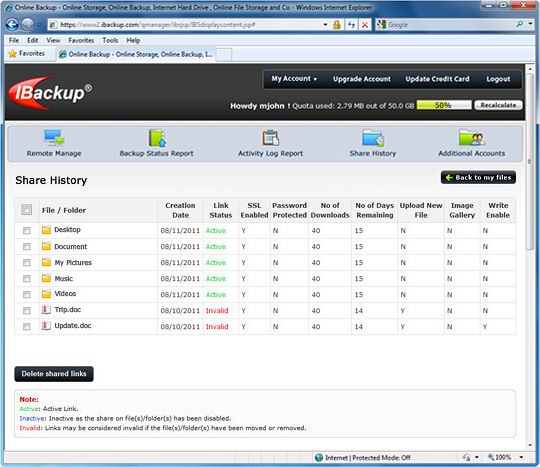Open the View menu
The height and width of the screenshot is (467, 540).
53,41
